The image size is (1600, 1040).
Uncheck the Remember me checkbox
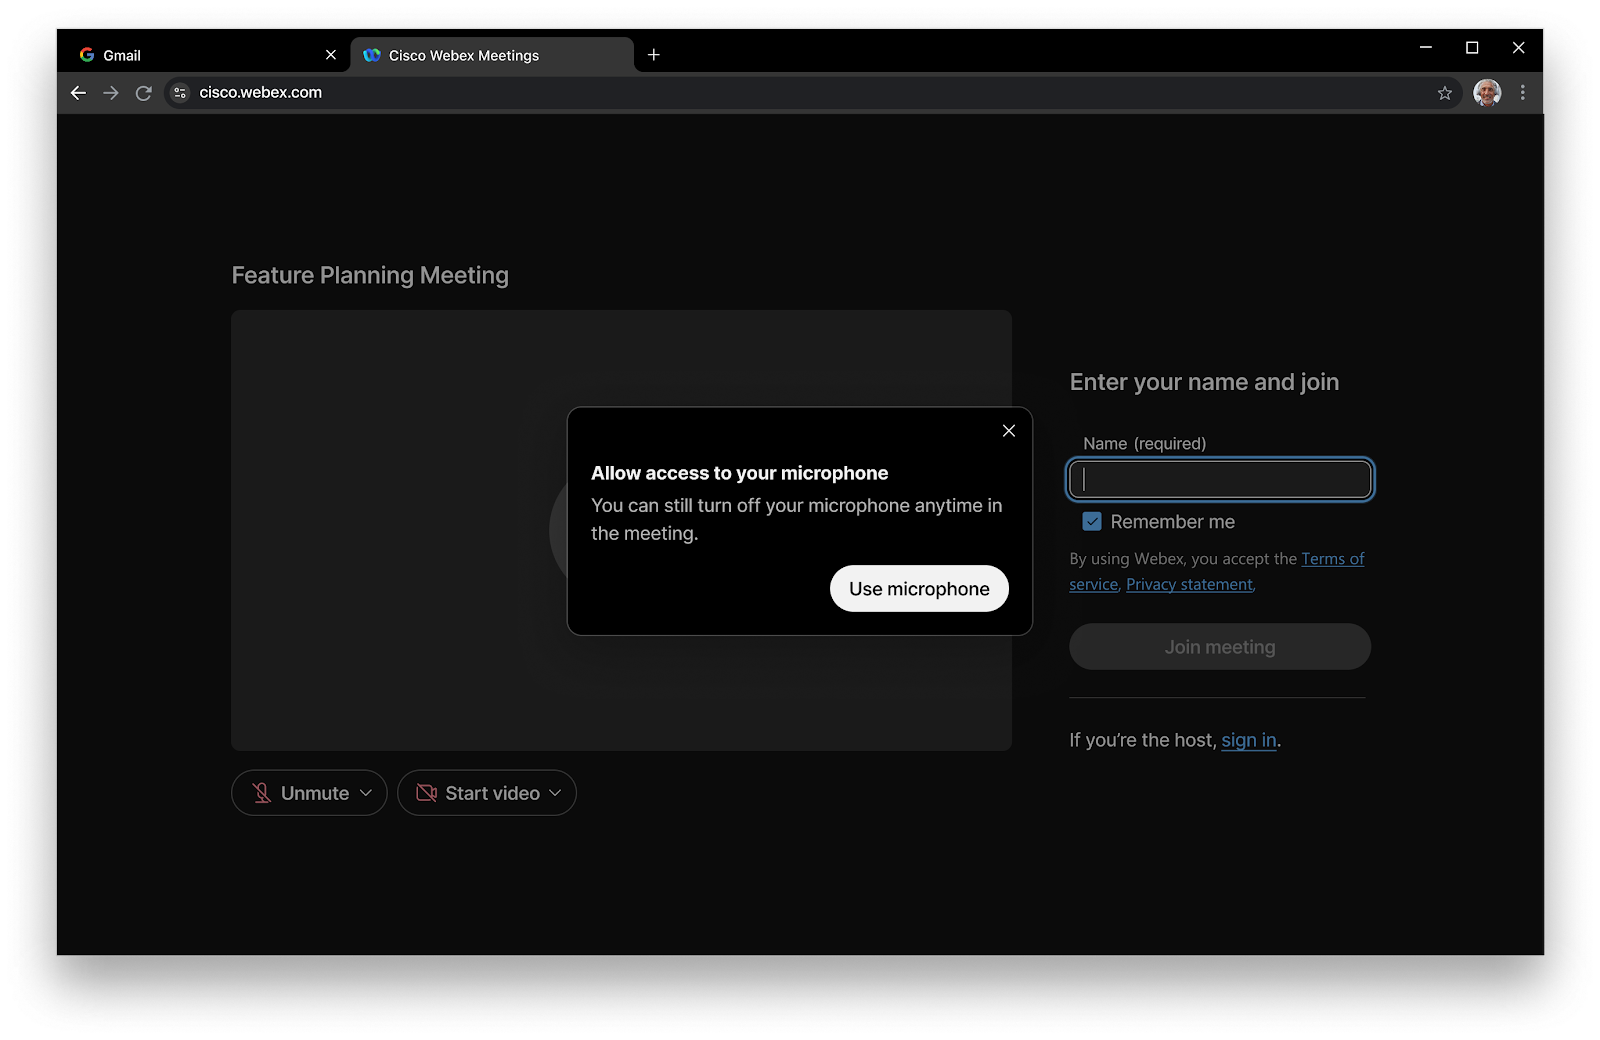tap(1090, 521)
